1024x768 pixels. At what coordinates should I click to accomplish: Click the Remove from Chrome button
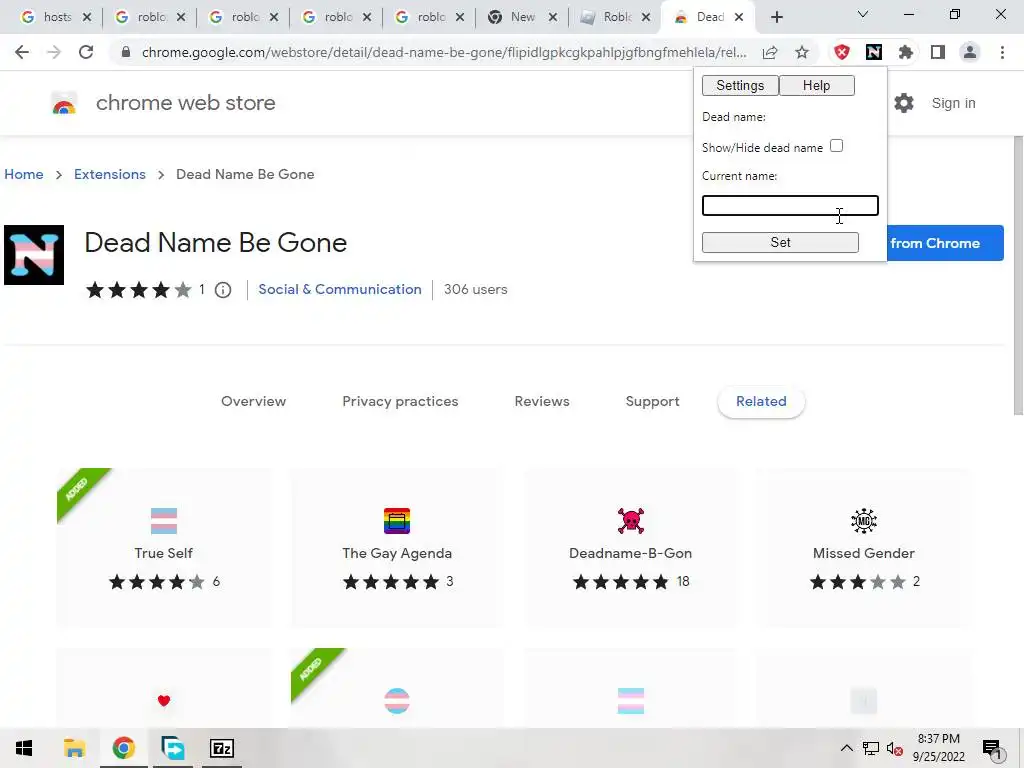pos(945,243)
